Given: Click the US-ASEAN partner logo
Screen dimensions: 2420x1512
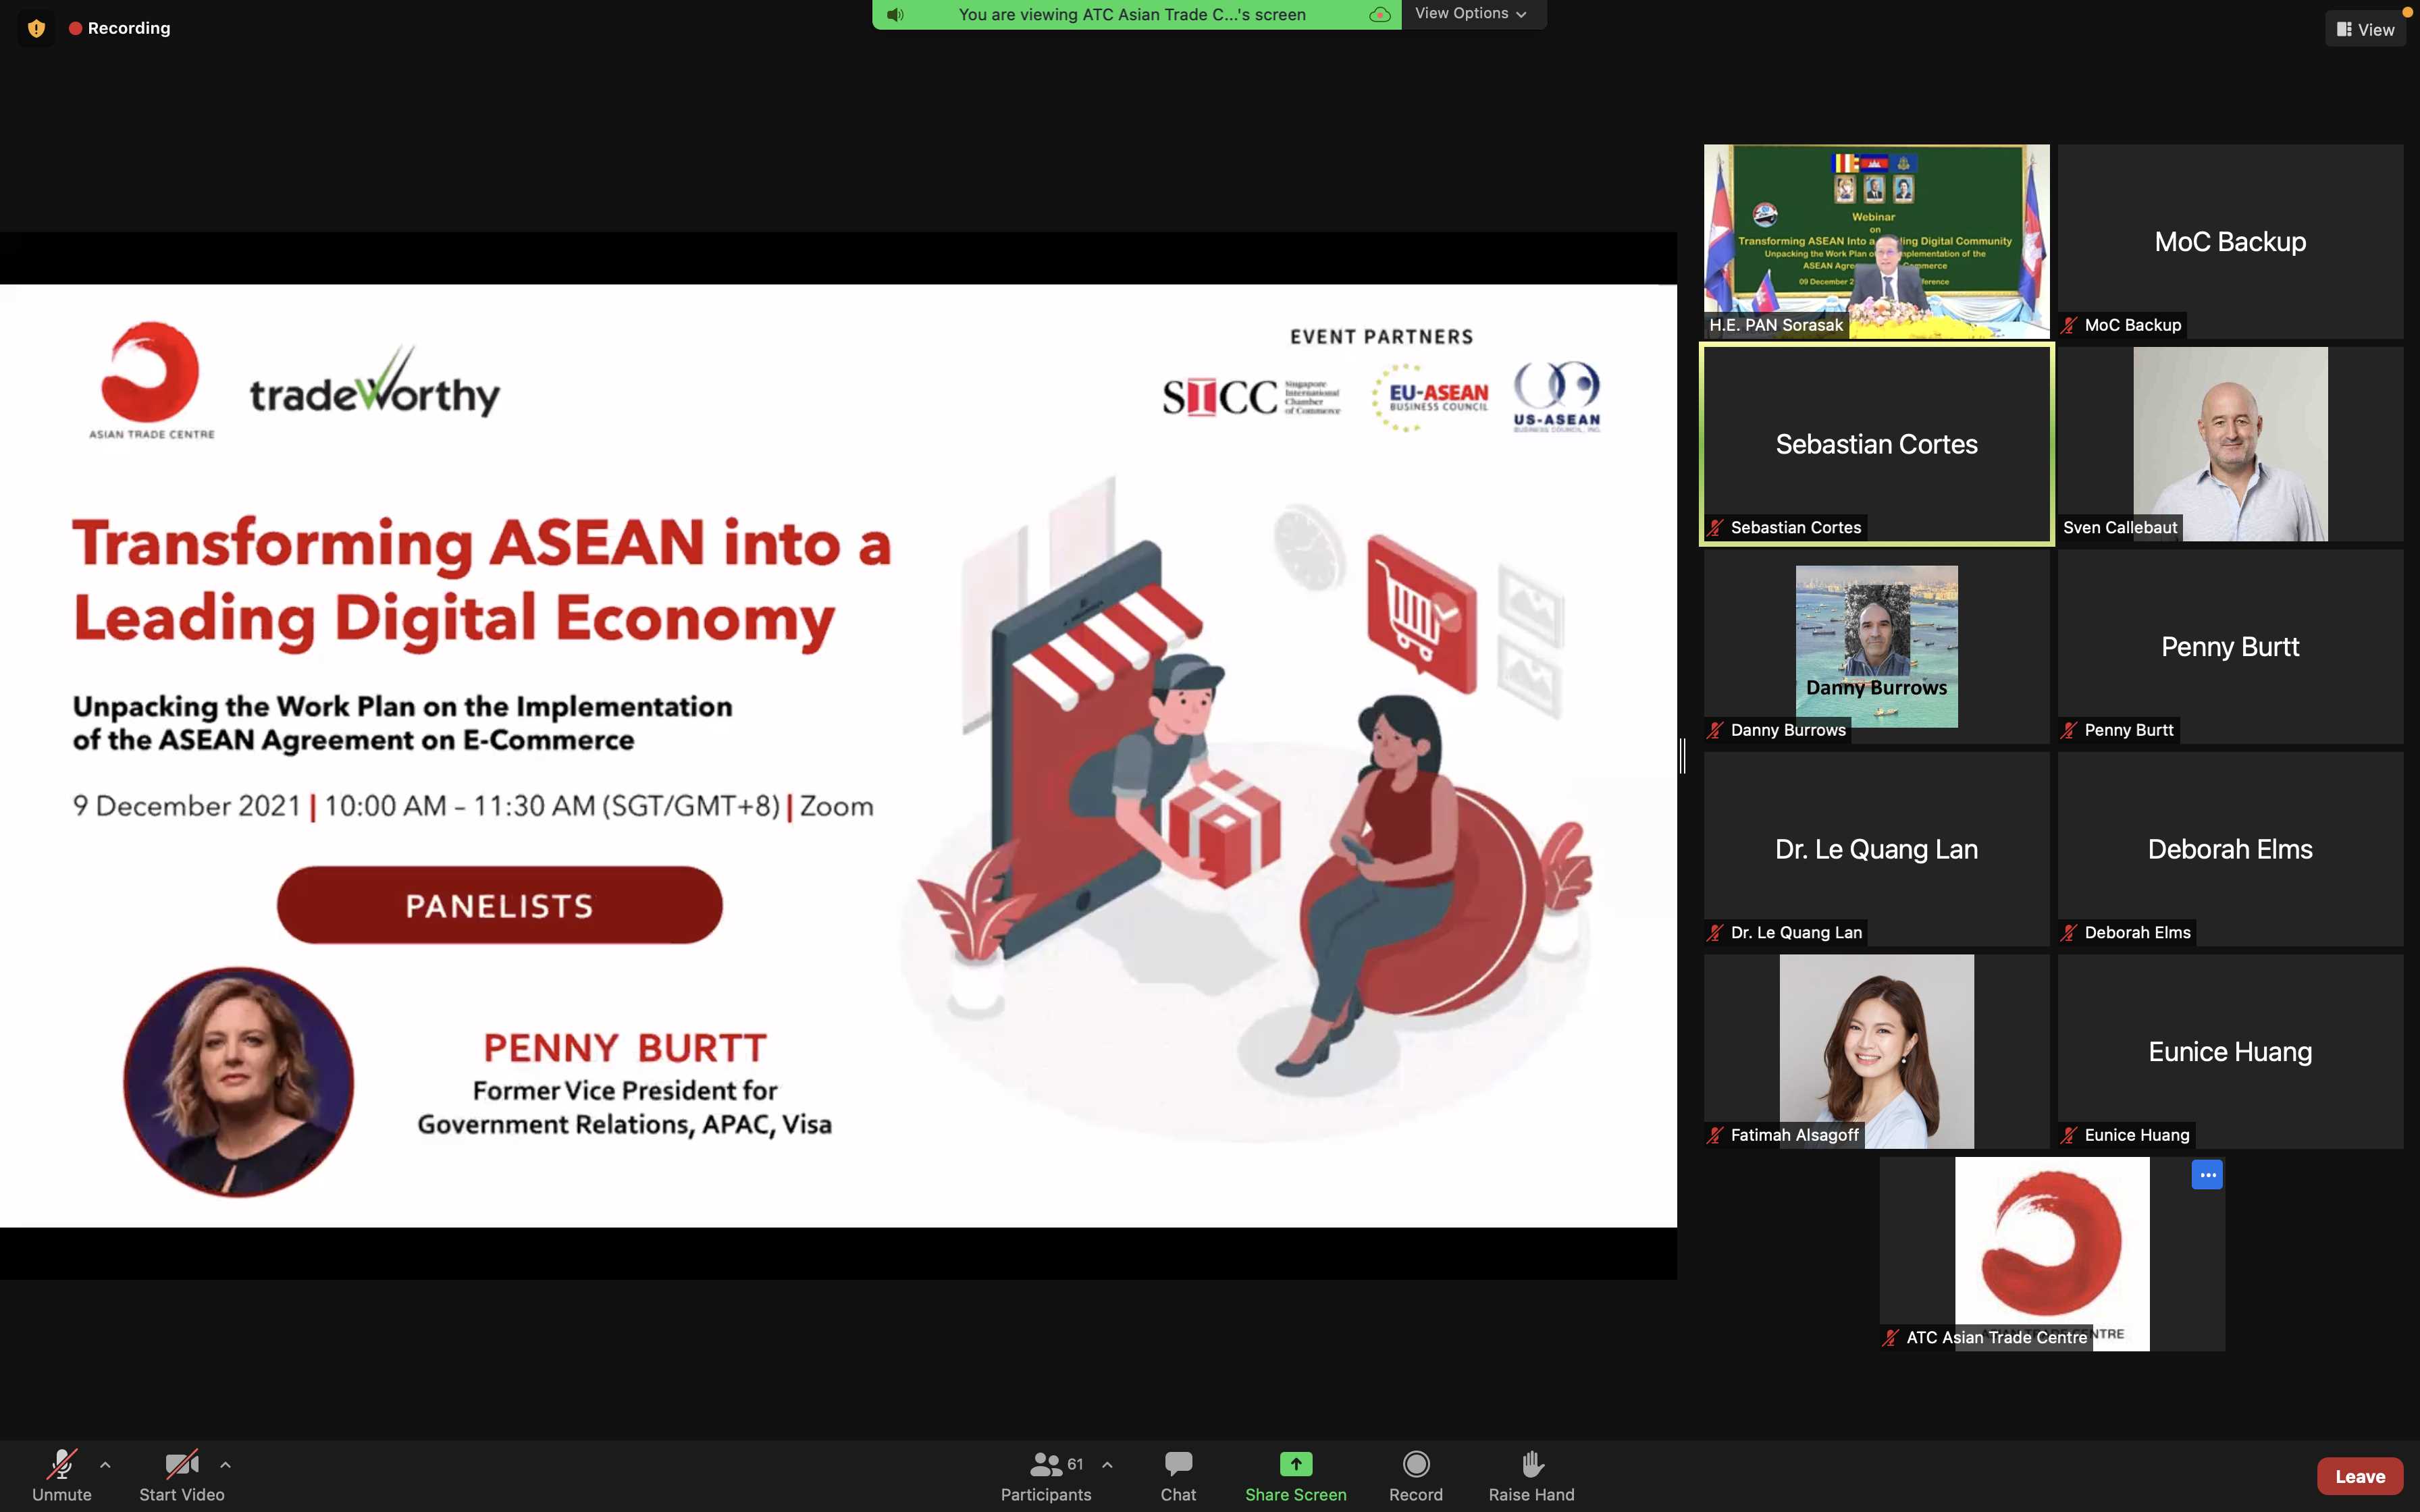Looking at the screenshot, I should coord(1557,396).
